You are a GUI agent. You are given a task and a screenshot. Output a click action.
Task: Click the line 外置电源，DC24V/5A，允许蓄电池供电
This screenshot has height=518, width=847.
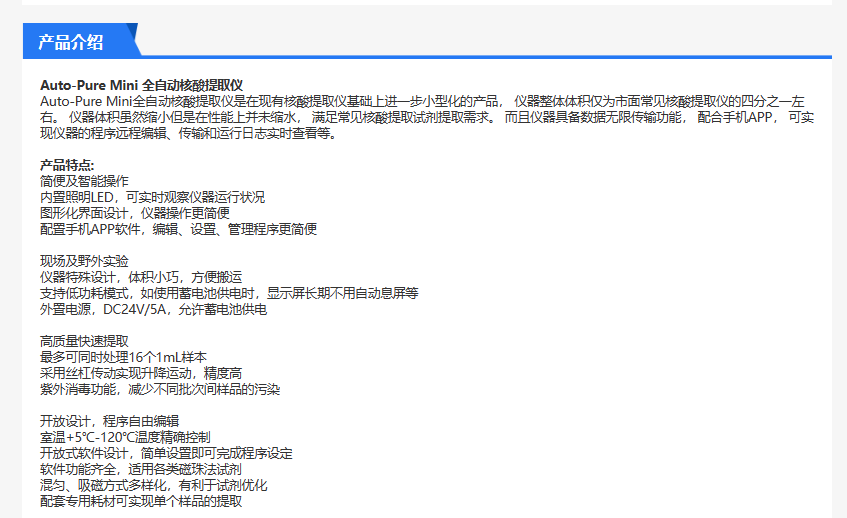click(x=153, y=310)
